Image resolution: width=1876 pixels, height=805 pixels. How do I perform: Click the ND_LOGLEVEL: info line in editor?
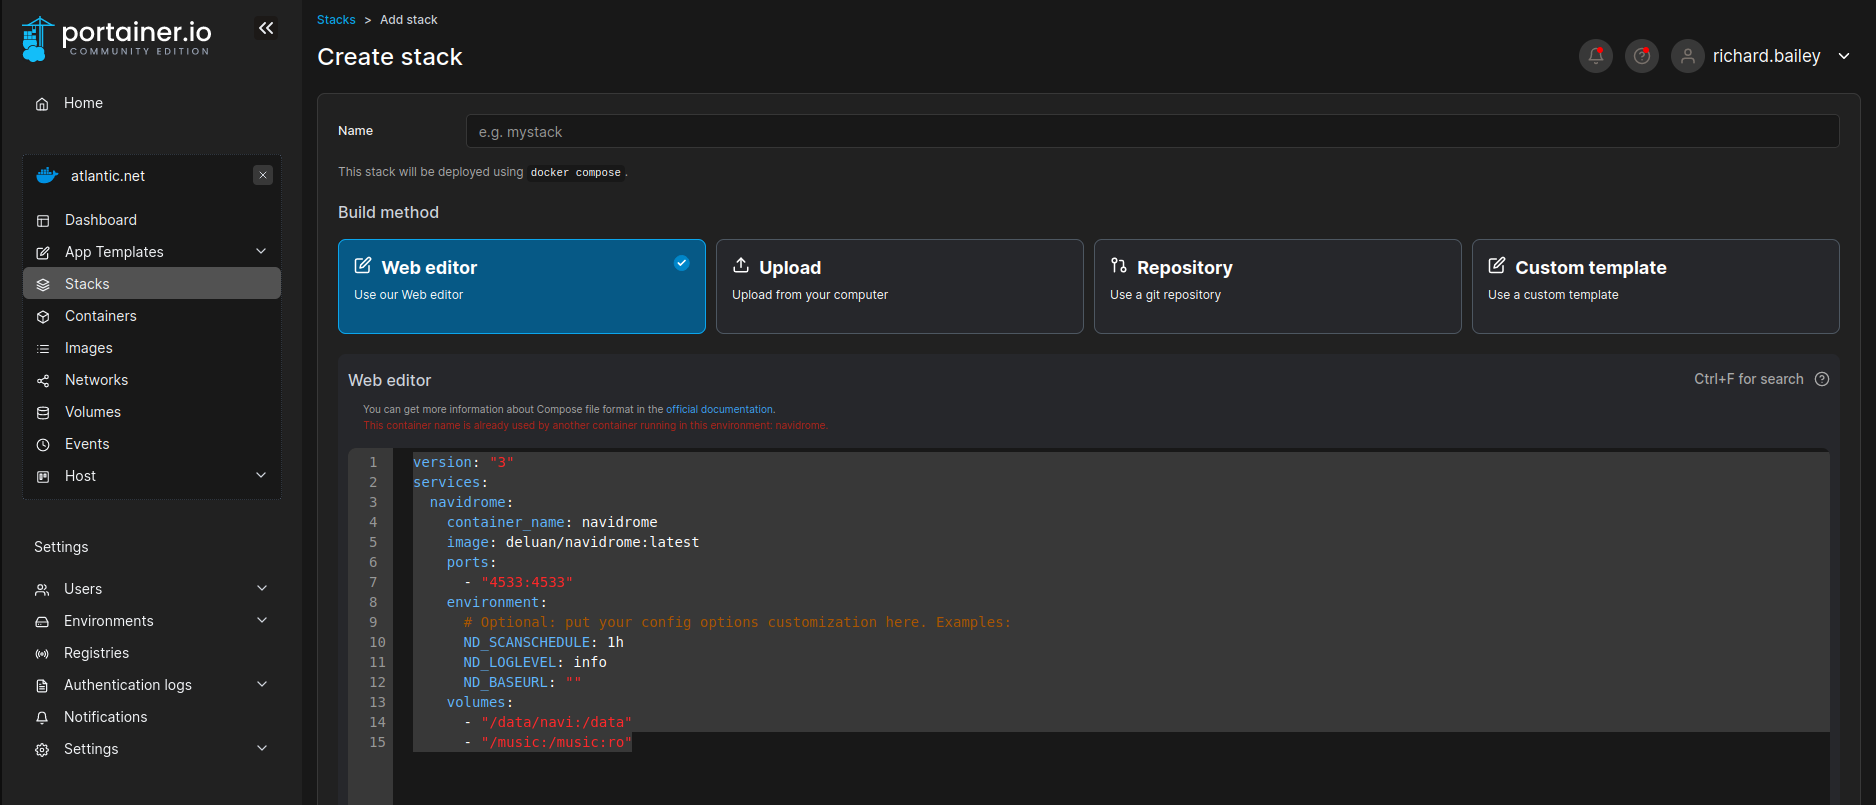[535, 662]
